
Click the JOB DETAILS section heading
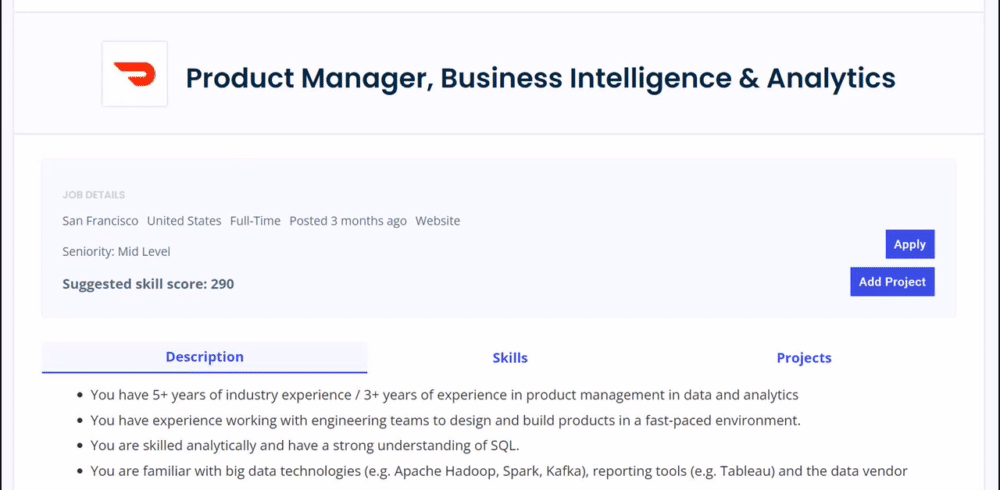[x=94, y=195]
